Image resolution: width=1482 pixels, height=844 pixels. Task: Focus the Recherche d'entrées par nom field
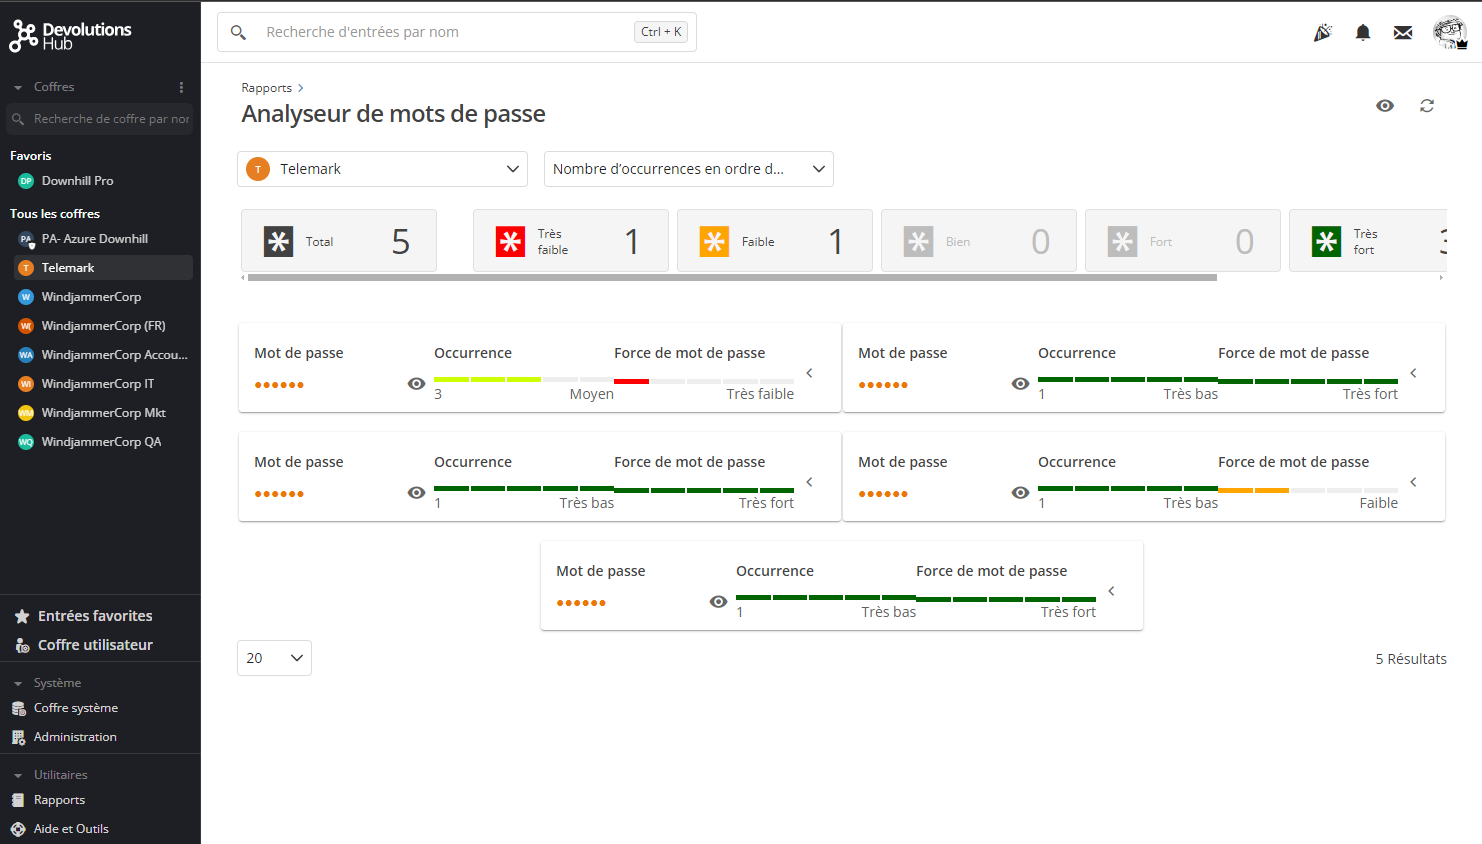(457, 32)
